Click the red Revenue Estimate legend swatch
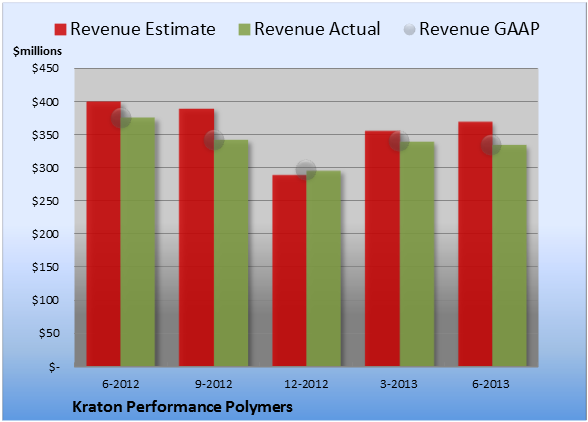 coord(60,29)
